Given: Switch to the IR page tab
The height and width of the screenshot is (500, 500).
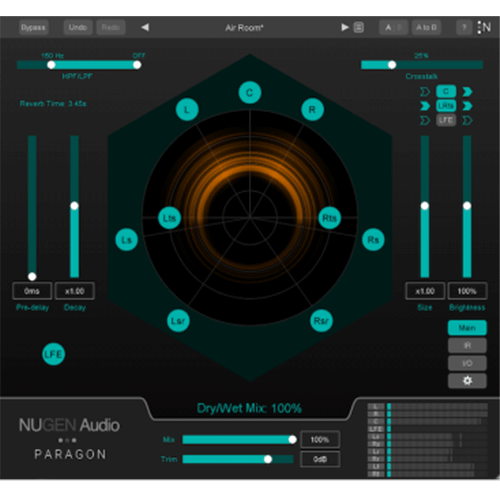Looking at the screenshot, I should click(467, 345).
